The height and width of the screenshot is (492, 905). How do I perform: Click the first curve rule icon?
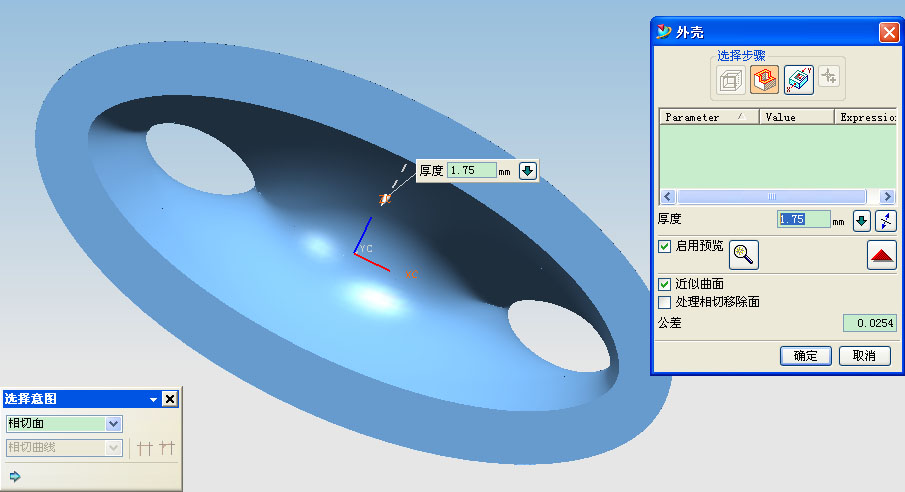click(x=145, y=448)
